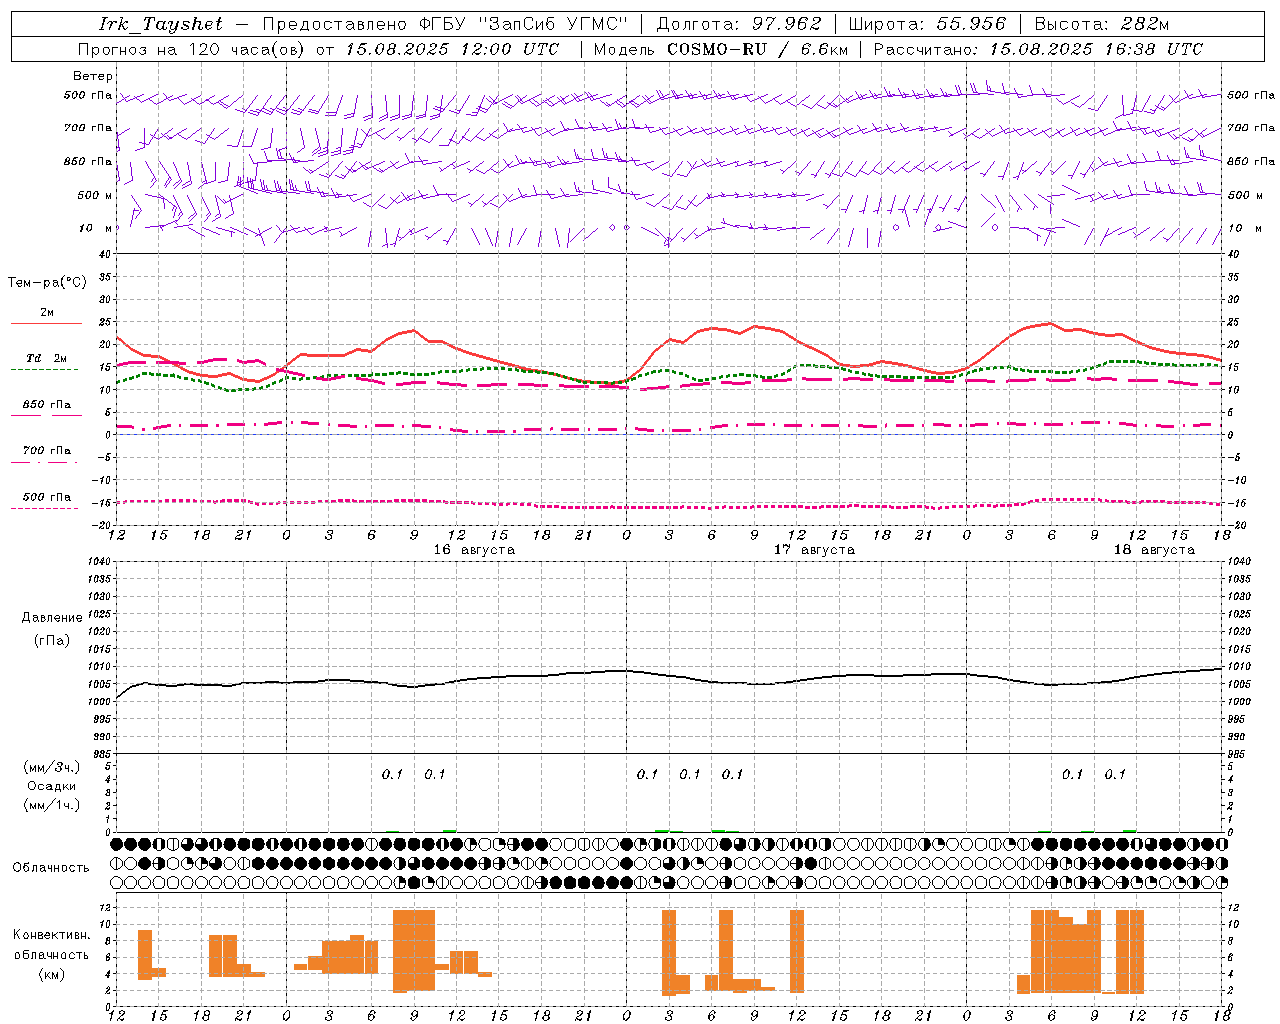
Task: Click the Высота: 282м field
Action: 1101,24
